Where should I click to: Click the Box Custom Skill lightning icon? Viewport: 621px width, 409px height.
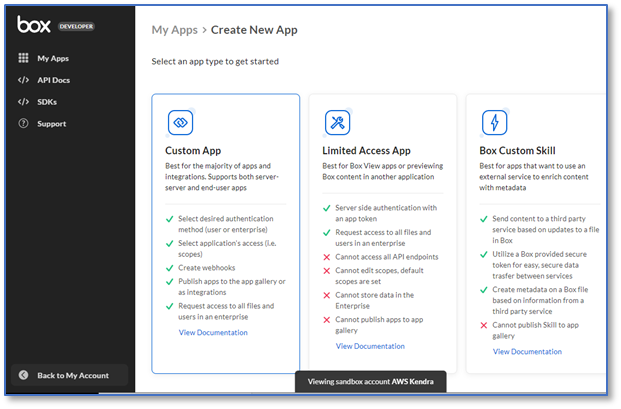494,123
